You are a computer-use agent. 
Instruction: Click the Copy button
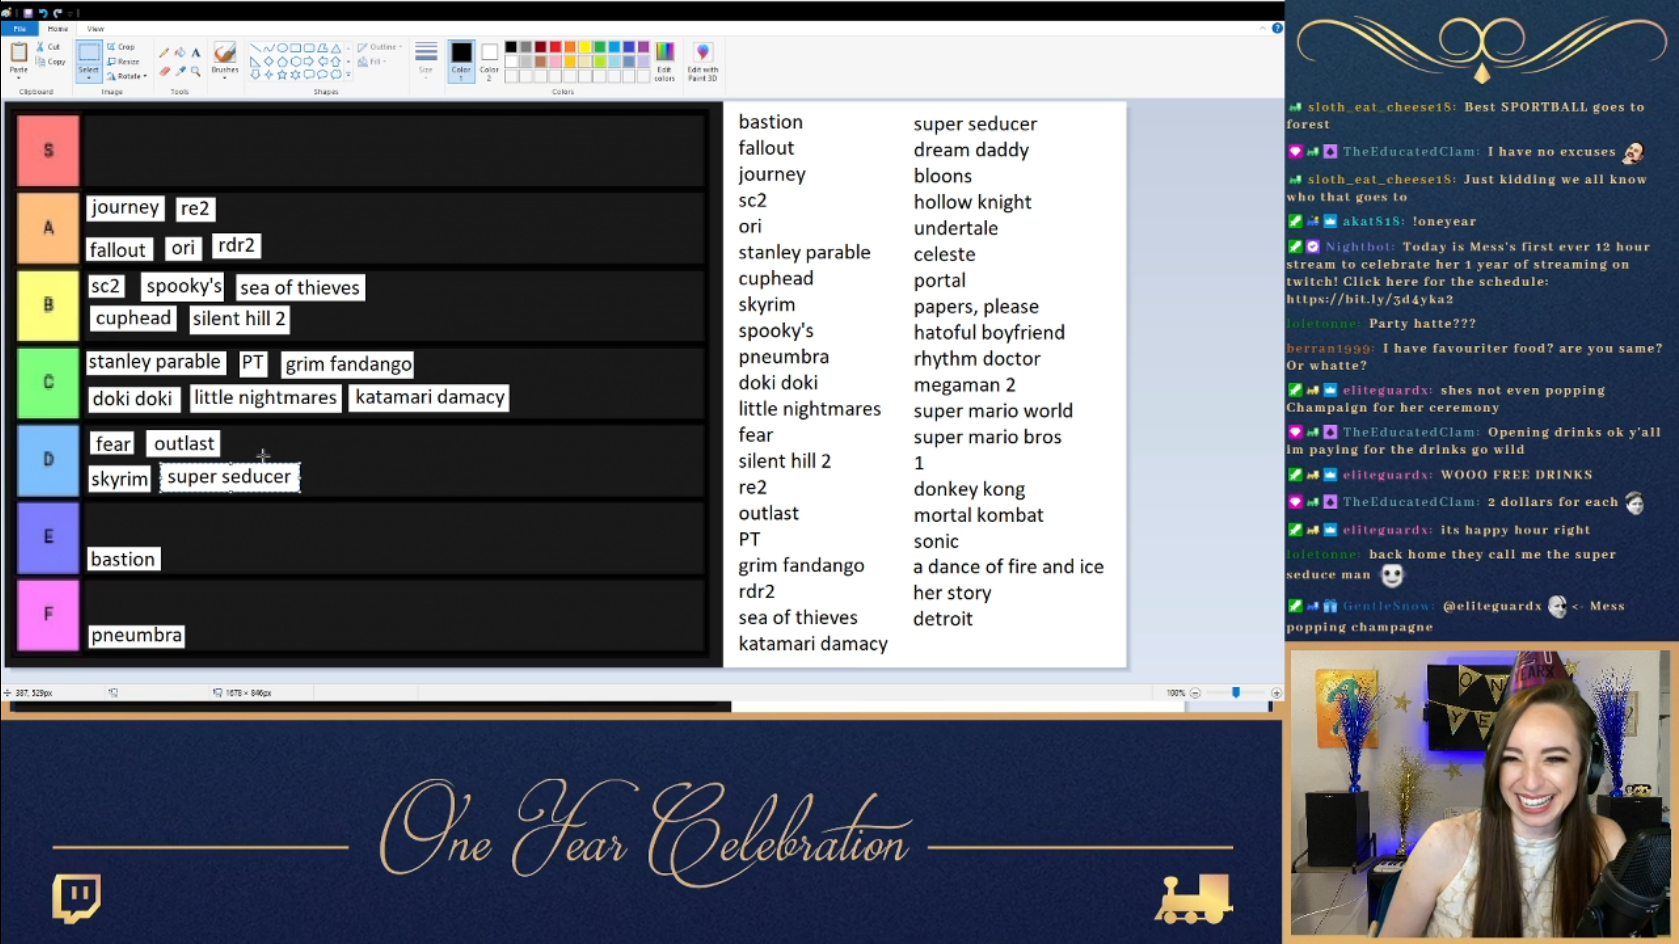[51, 62]
